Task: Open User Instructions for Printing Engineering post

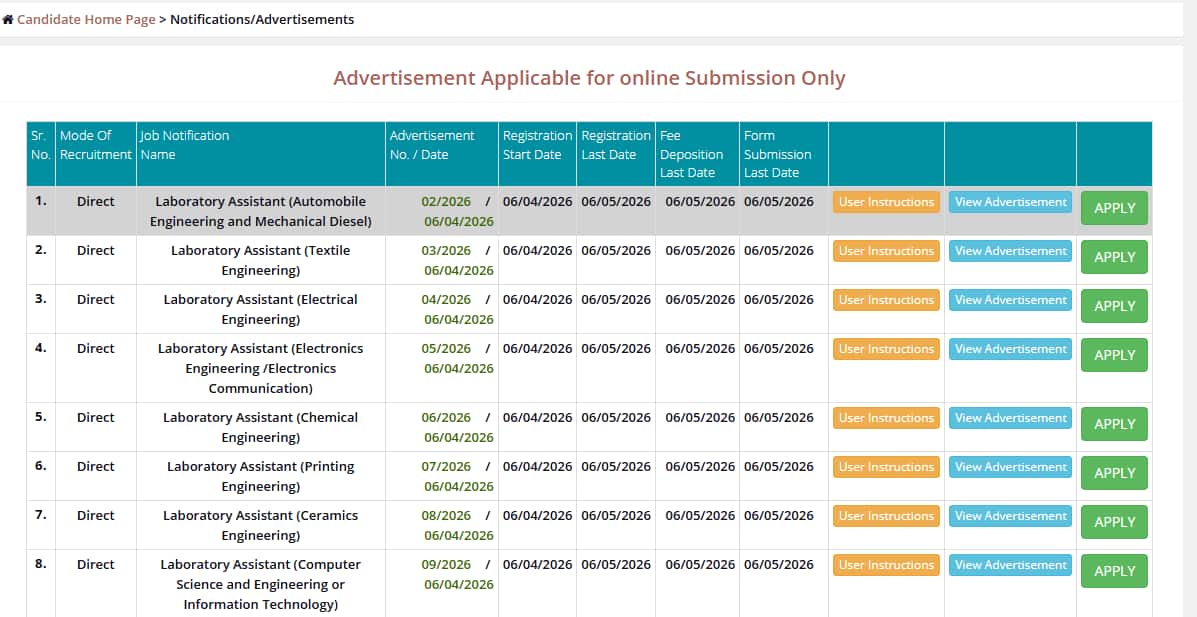Action: (x=886, y=467)
